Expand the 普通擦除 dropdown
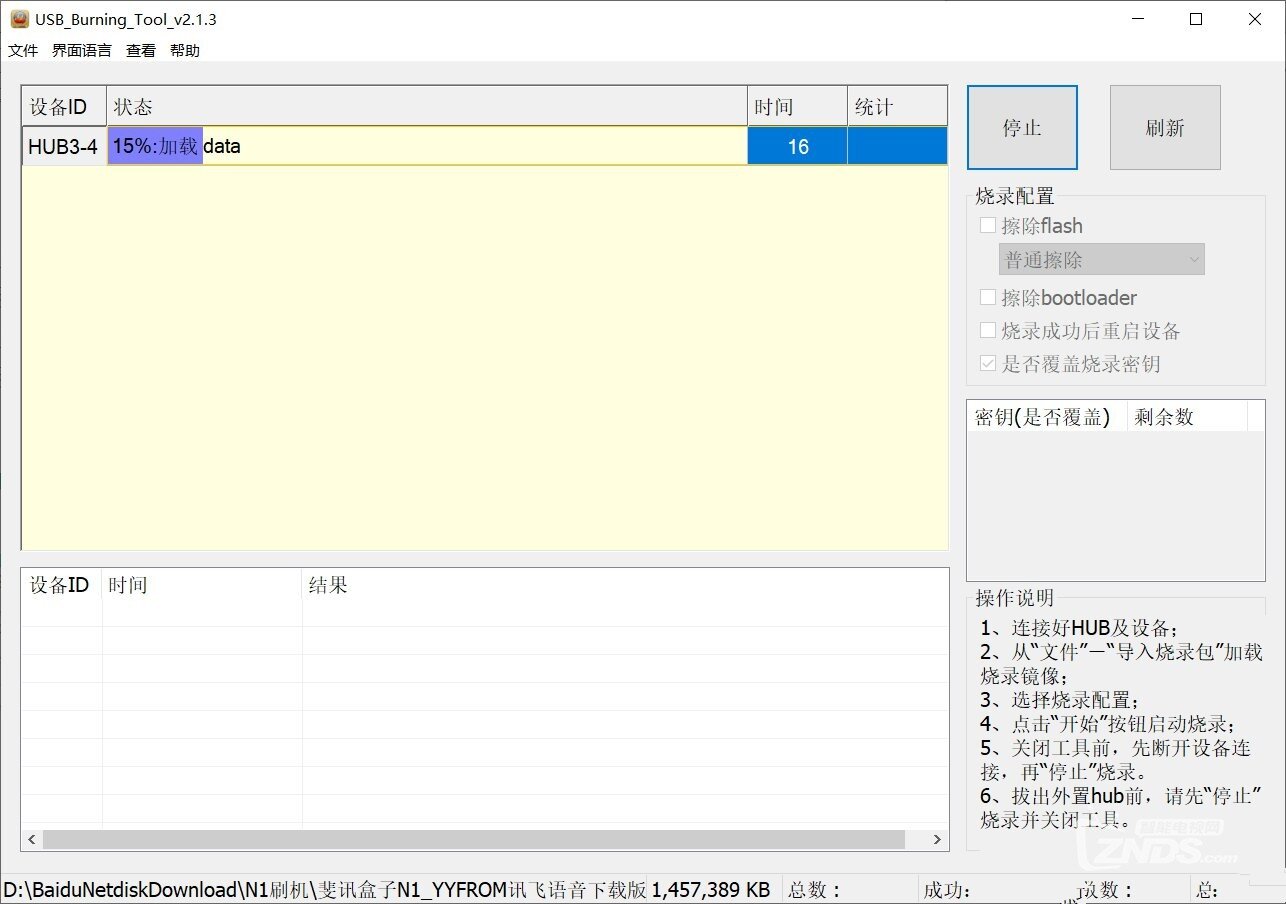1286x904 pixels. (x=1101, y=260)
